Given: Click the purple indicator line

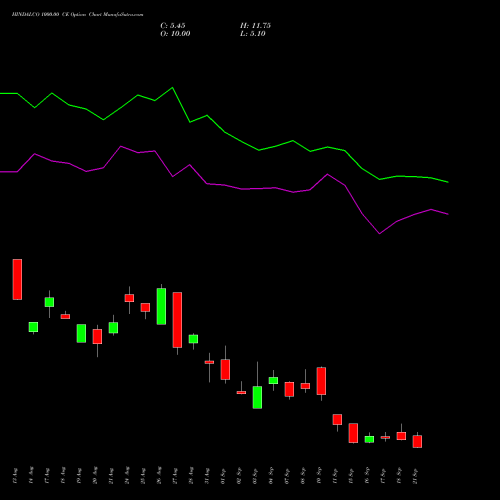Looking at the screenshot, I should pyautogui.click(x=224, y=184).
